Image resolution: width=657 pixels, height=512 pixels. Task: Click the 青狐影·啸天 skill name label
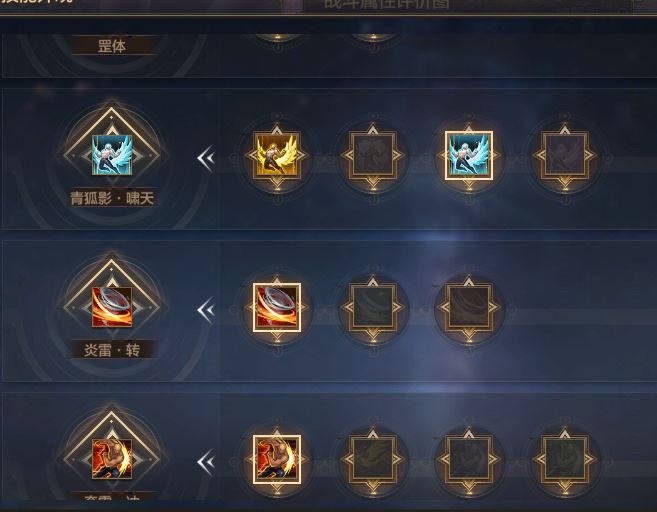(x=112, y=198)
